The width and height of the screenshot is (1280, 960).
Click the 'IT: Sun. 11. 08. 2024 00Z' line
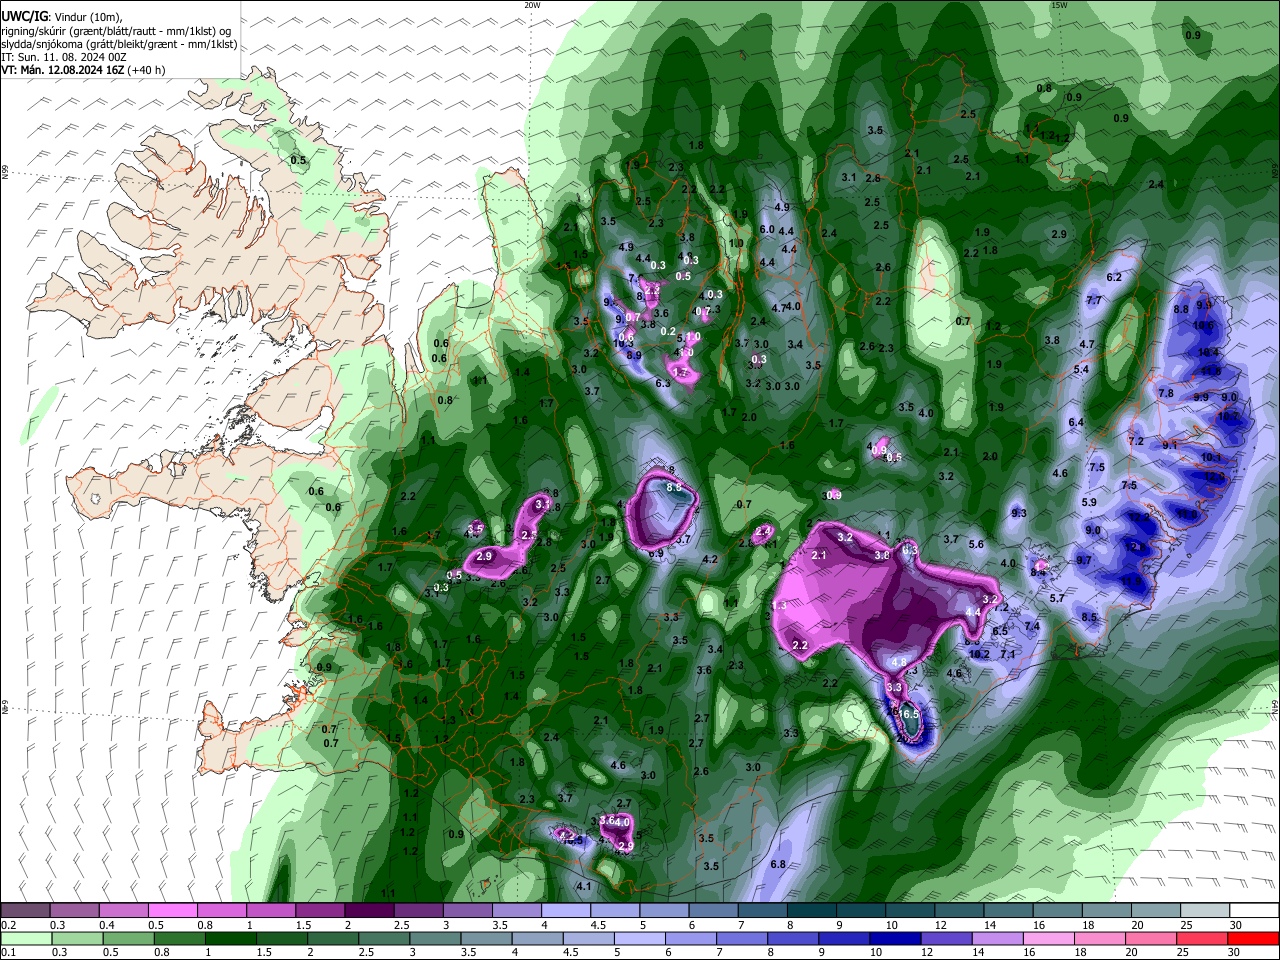(64, 57)
